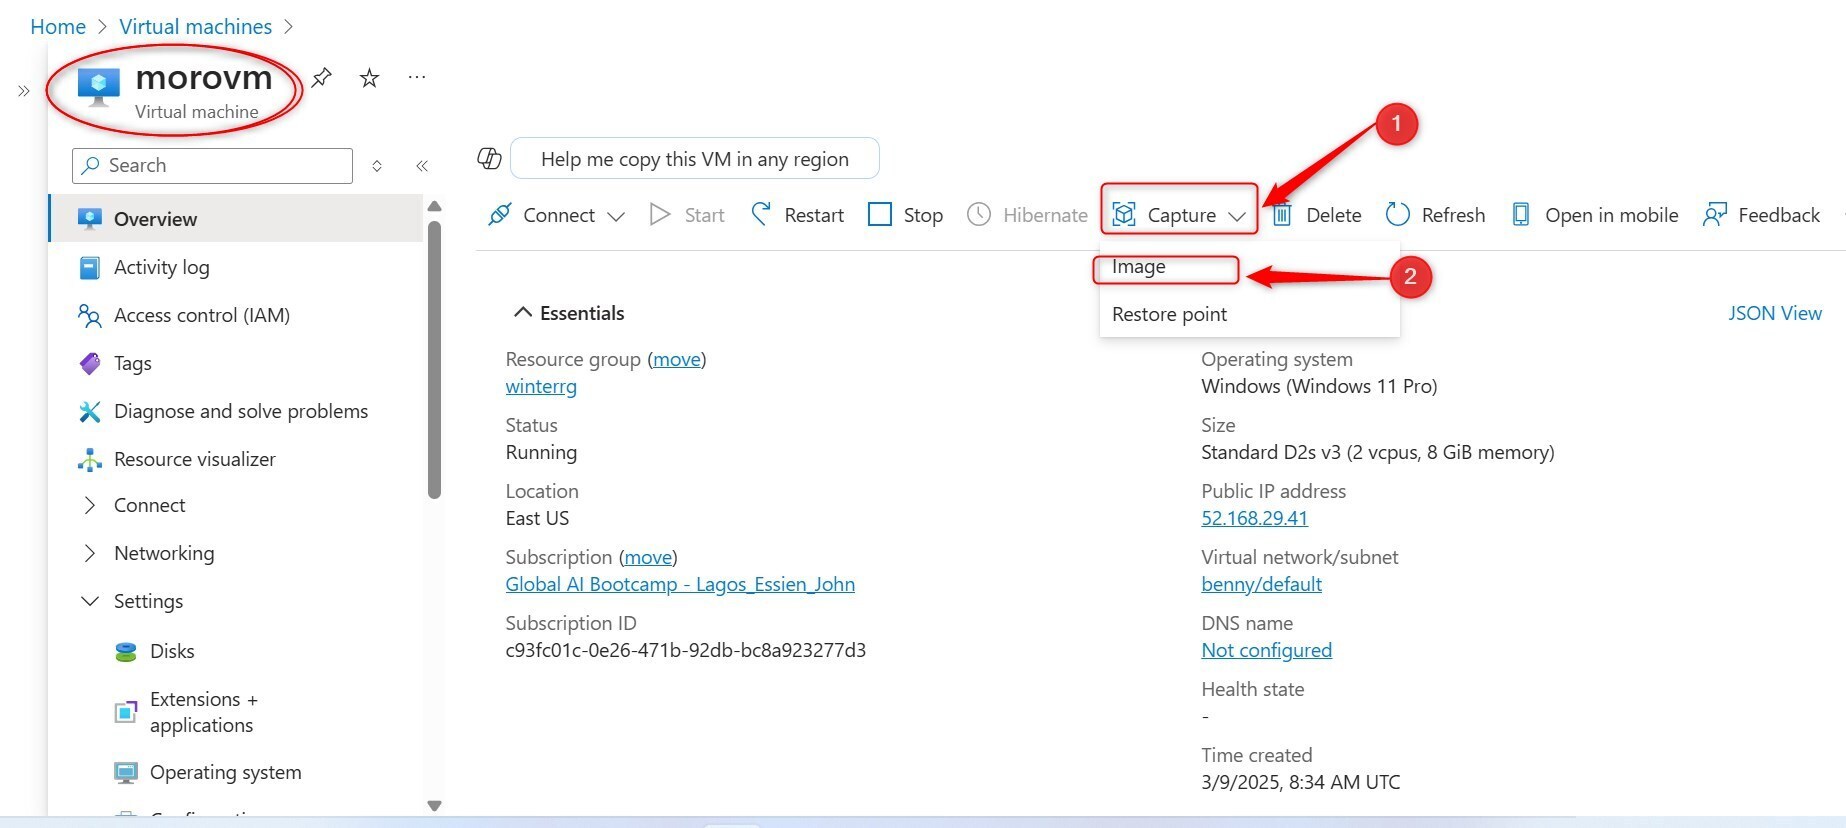The width and height of the screenshot is (1846, 828).
Task: Click the virtual machine icon beside morovm title
Action: coord(98,87)
